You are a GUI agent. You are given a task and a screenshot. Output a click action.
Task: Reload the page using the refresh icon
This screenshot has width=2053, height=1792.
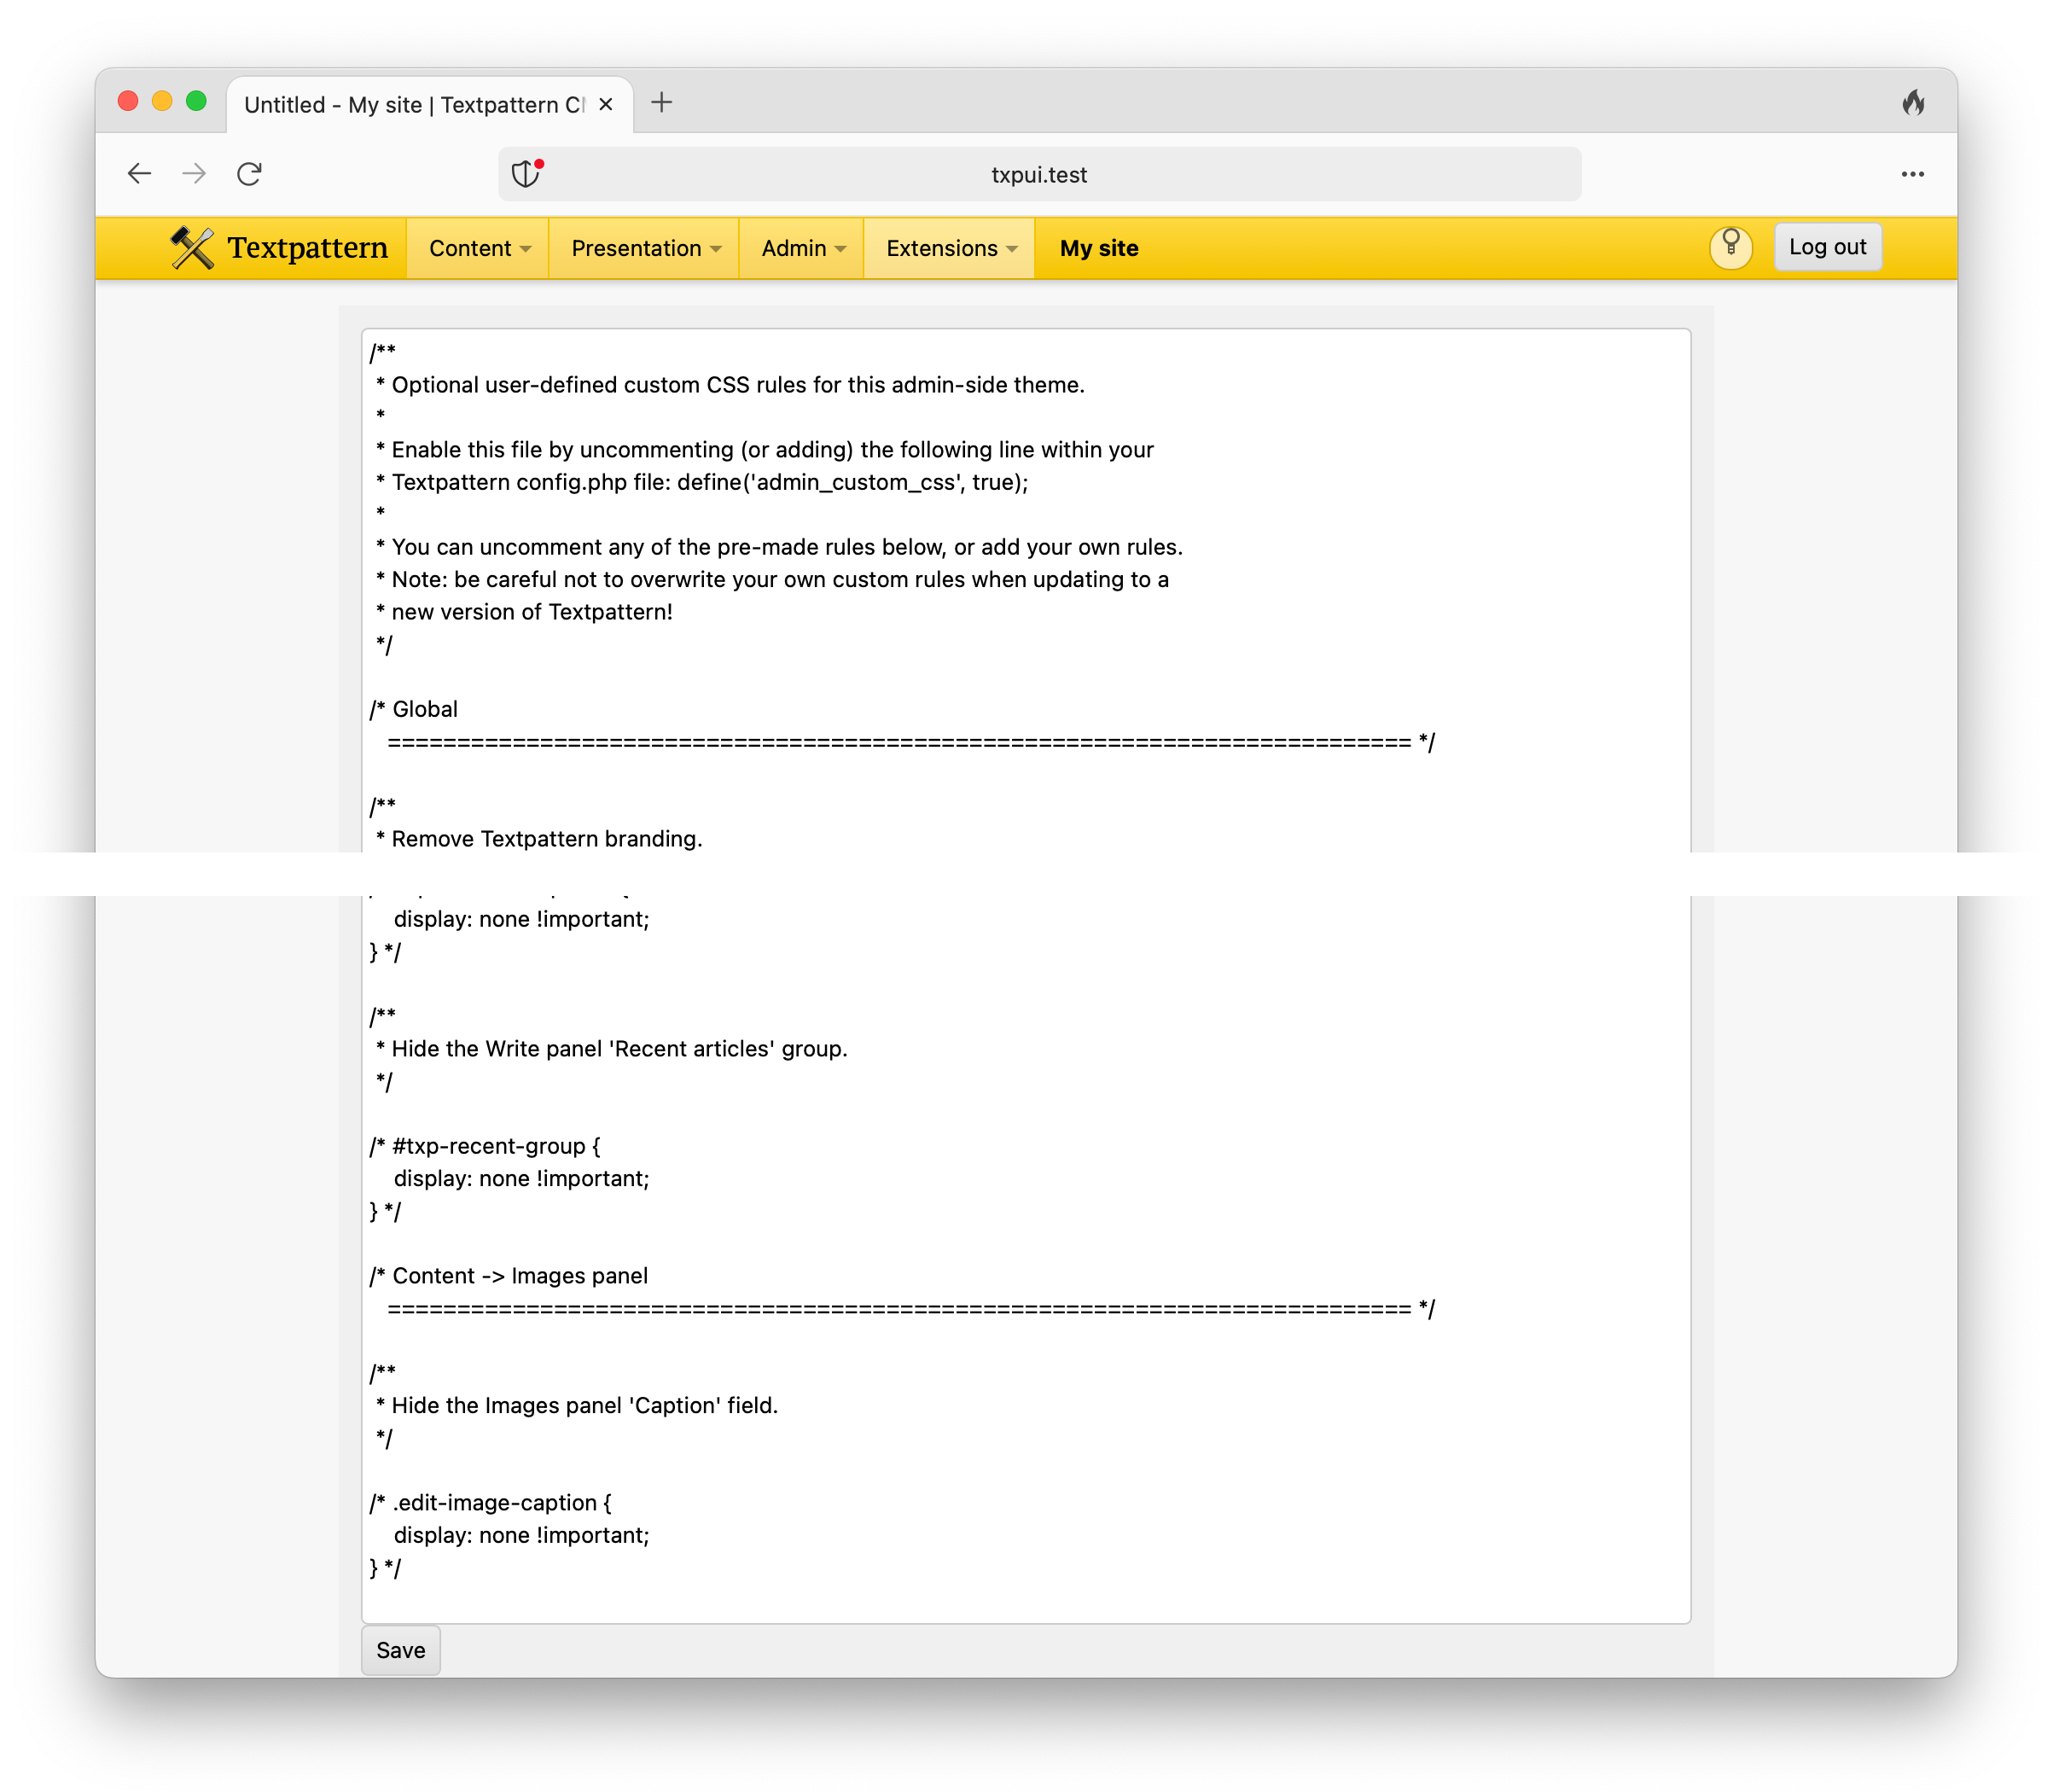pyautogui.click(x=249, y=174)
